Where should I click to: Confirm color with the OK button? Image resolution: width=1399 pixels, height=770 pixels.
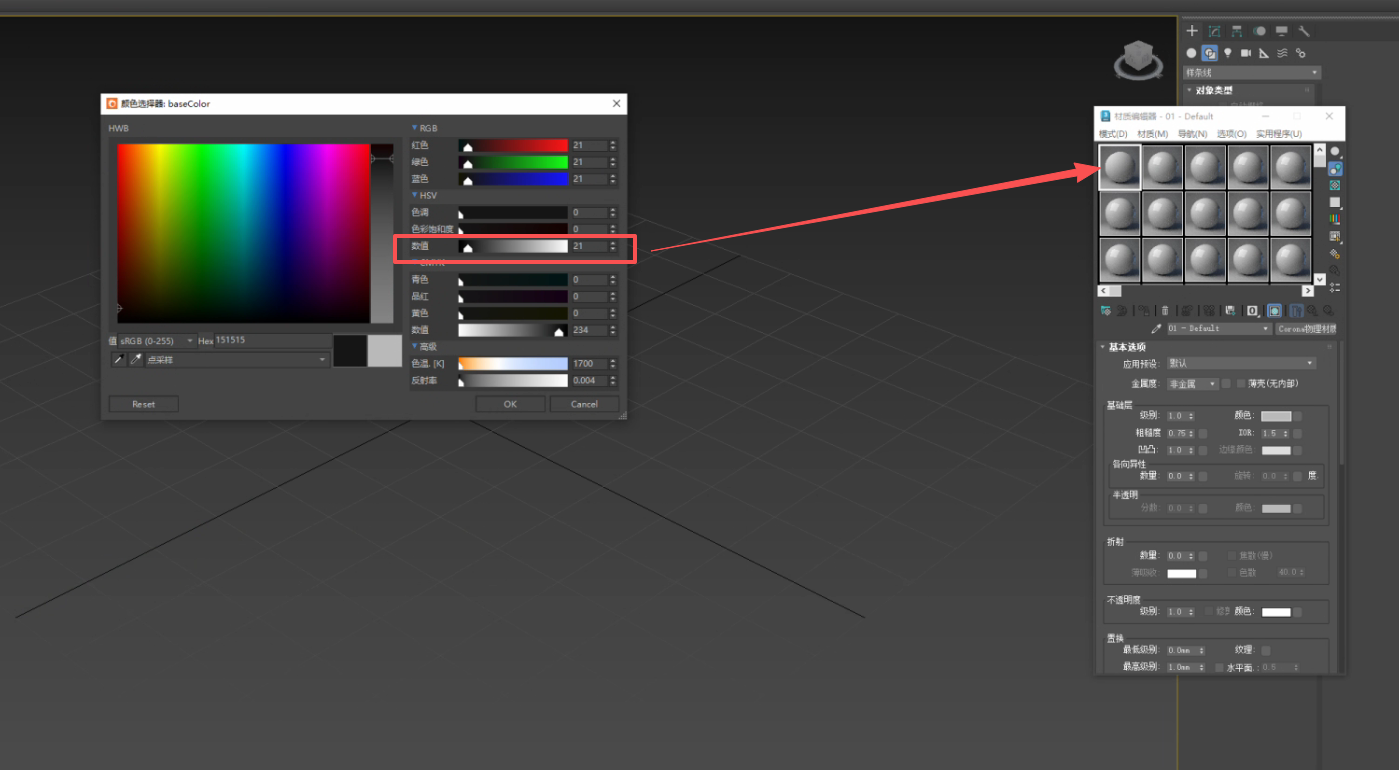(x=510, y=404)
